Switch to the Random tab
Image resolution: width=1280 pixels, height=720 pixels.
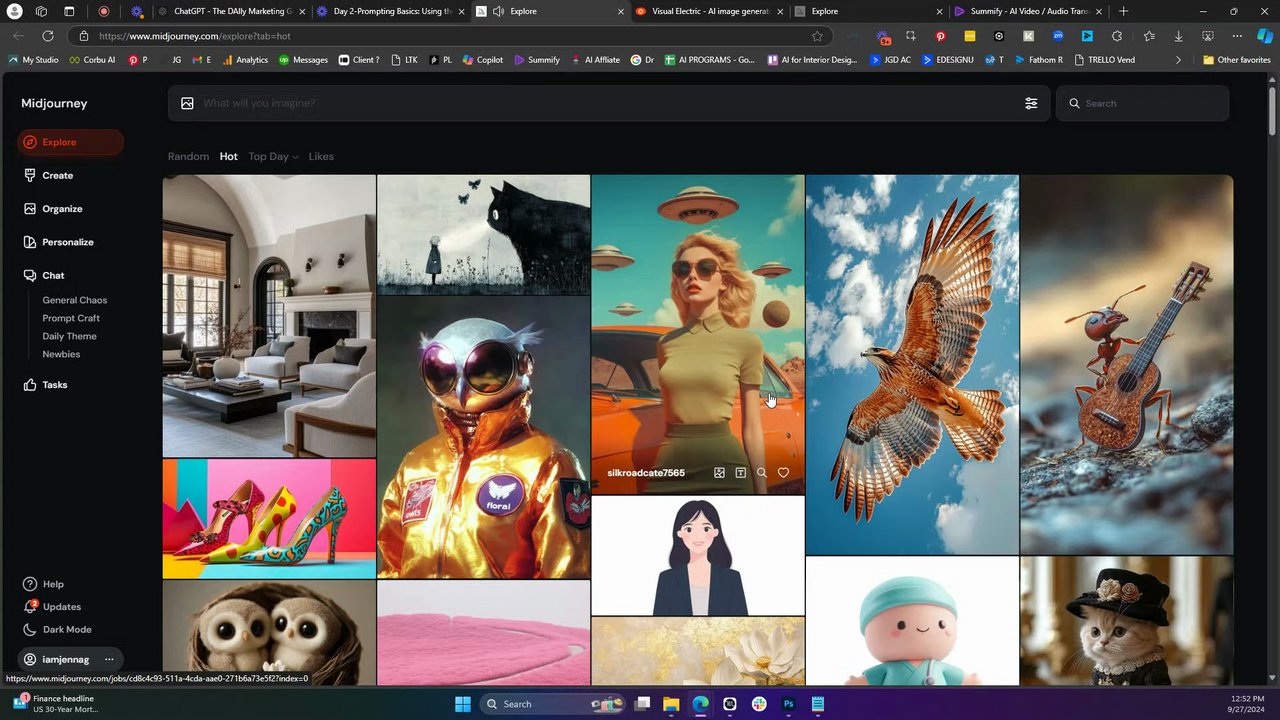tap(188, 157)
